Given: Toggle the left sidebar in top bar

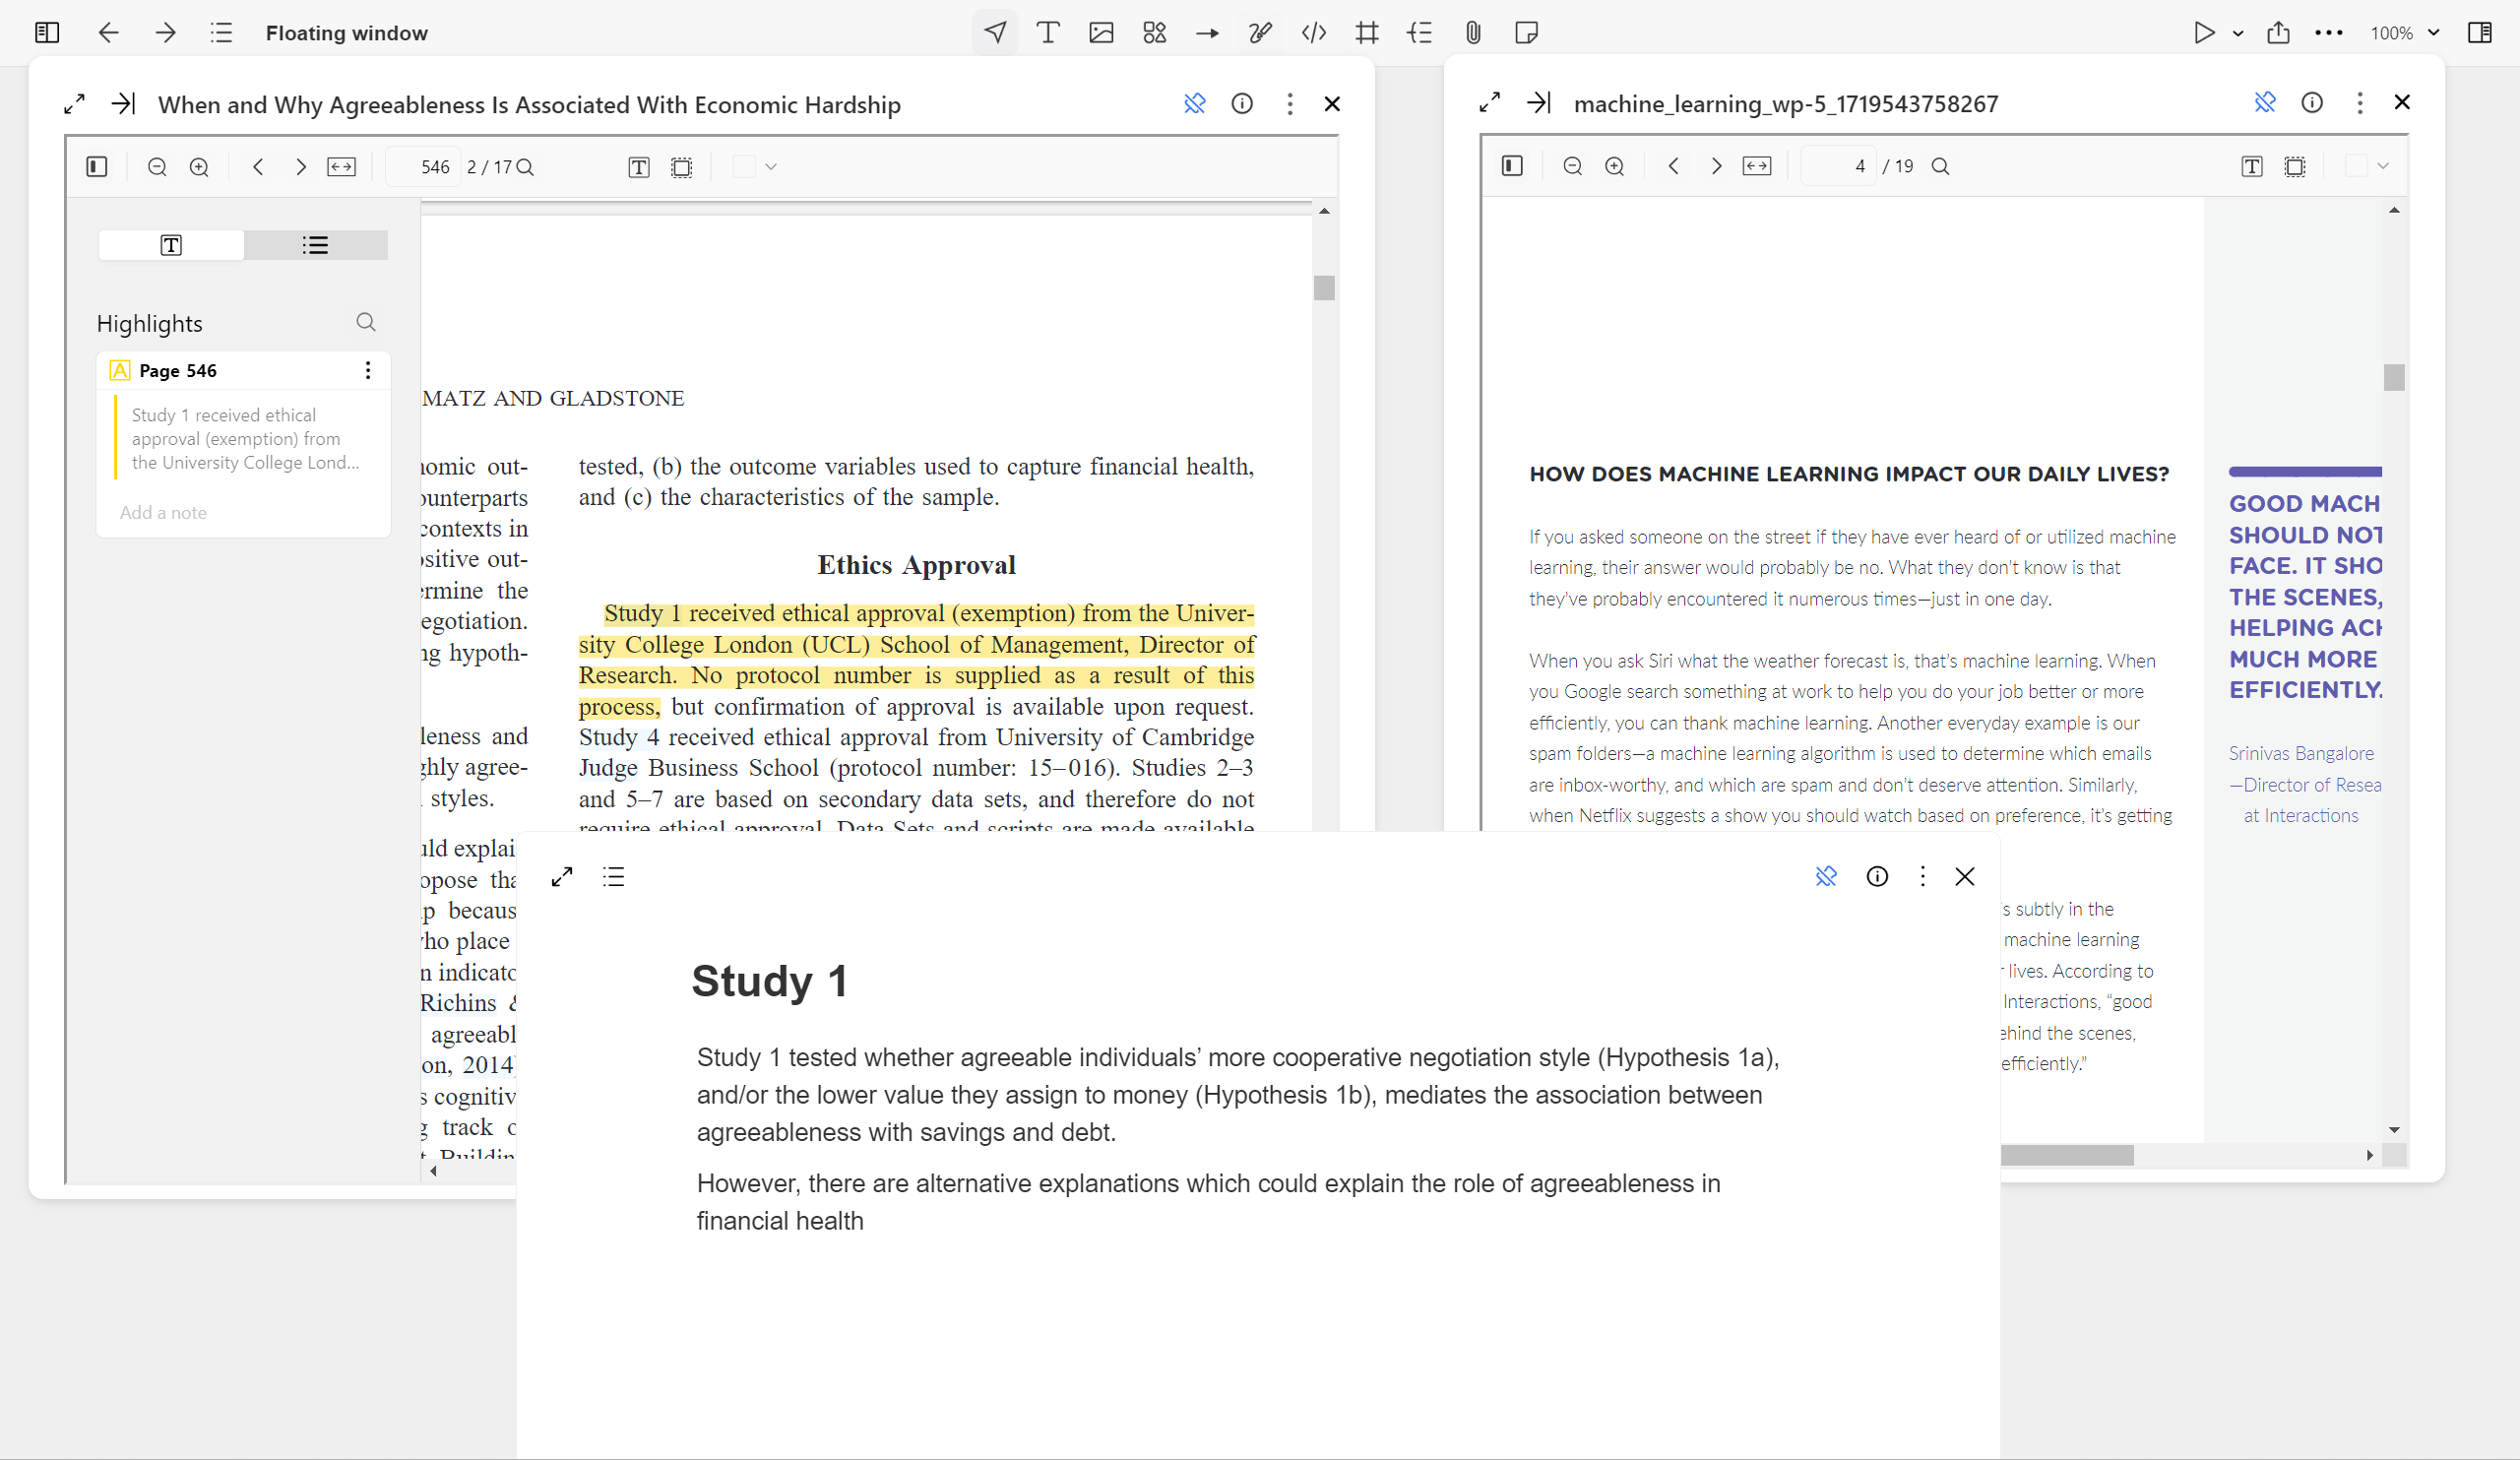Looking at the screenshot, I should click(x=47, y=33).
